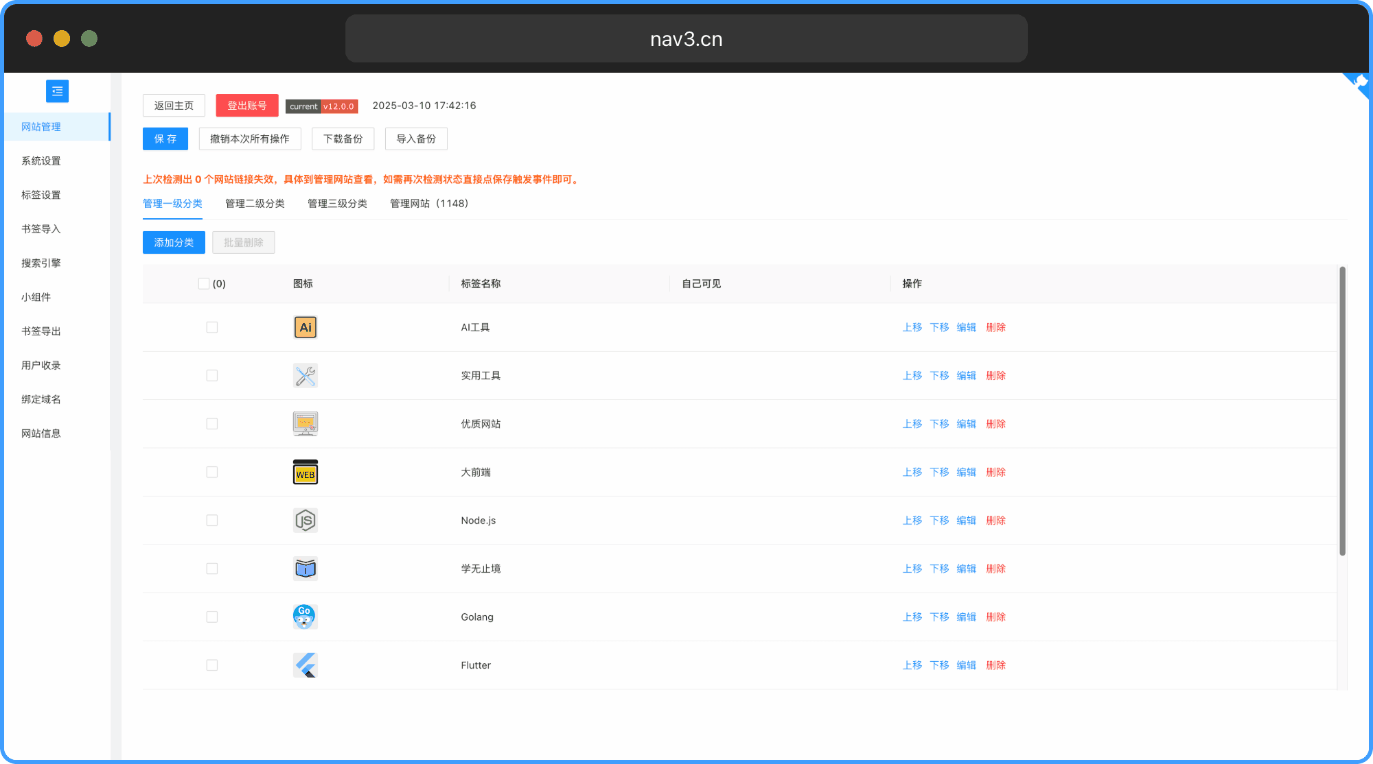Delete the Flutter category
Viewport: 1373px width, 764px height.
click(x=996, y=665)
